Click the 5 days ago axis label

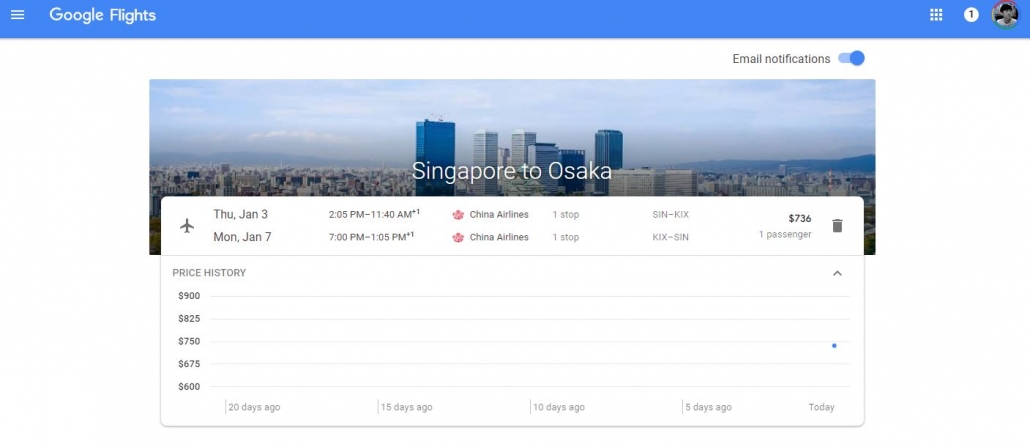pos(708,408)
